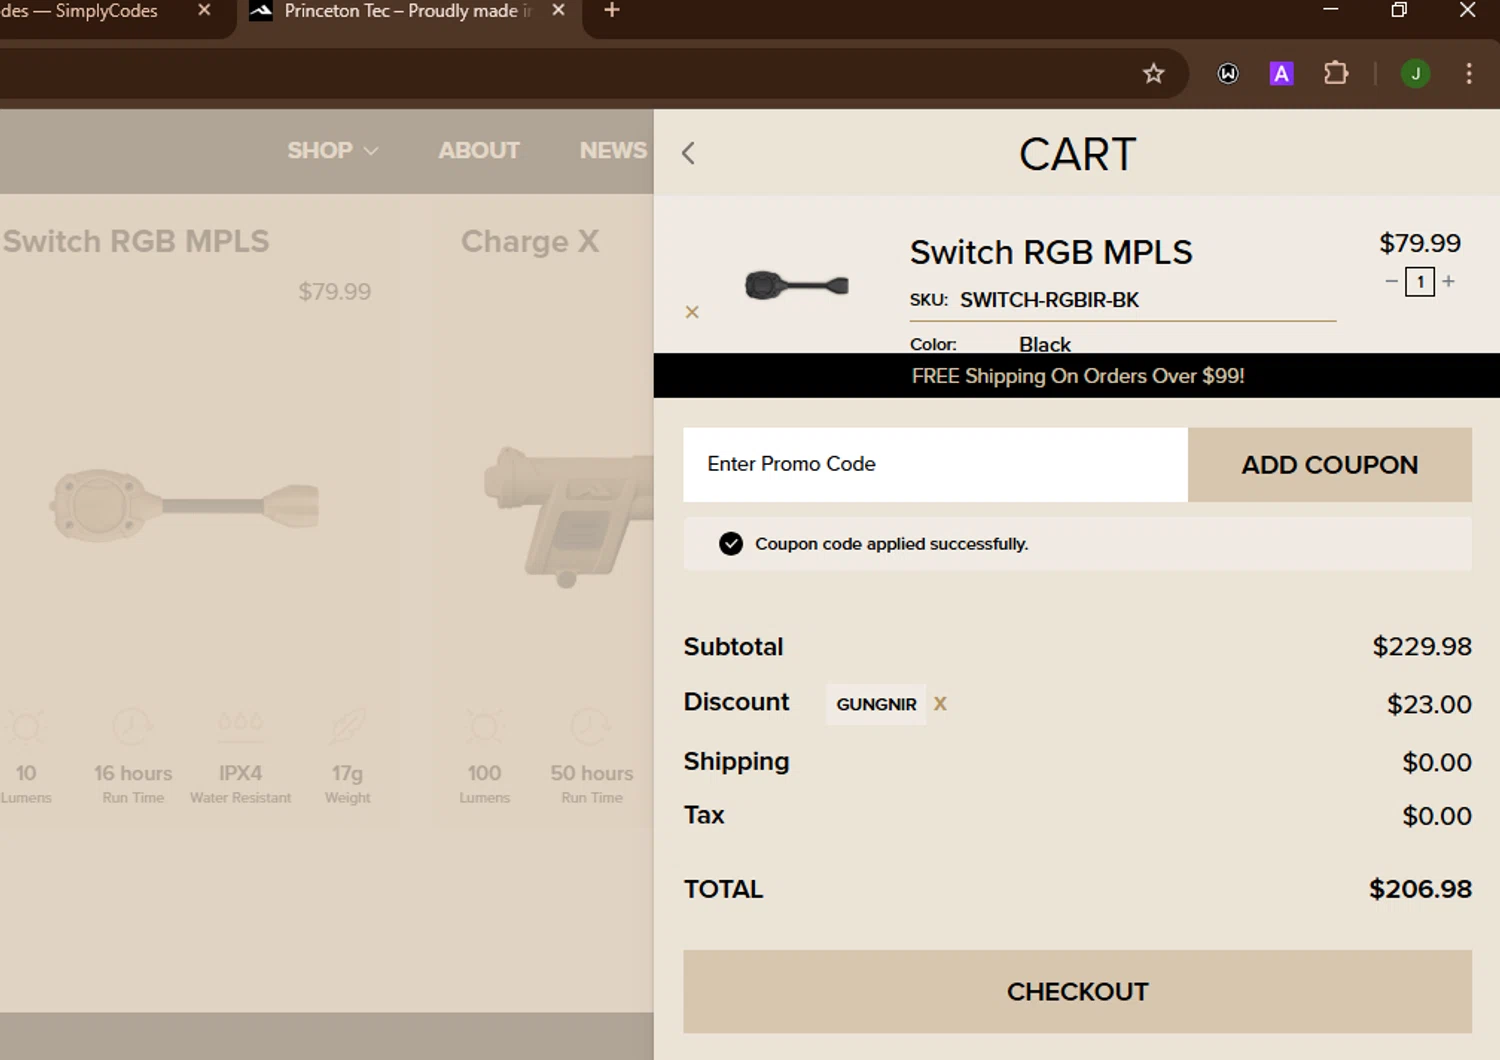The height and width of the screenshot is (1060, 1500).
Task: Open a new browser tab
Action: coord(612,10)
